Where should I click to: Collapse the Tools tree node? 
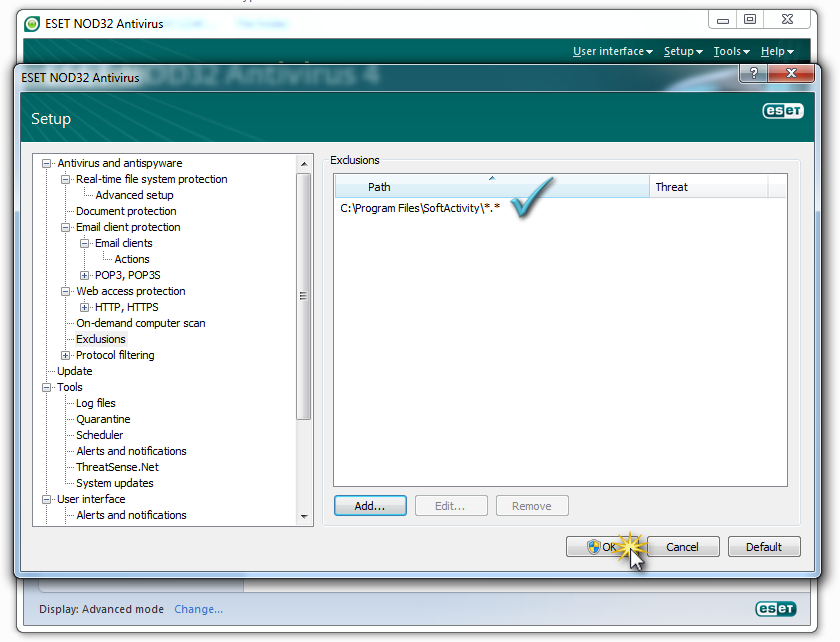[x=47, y=387]
